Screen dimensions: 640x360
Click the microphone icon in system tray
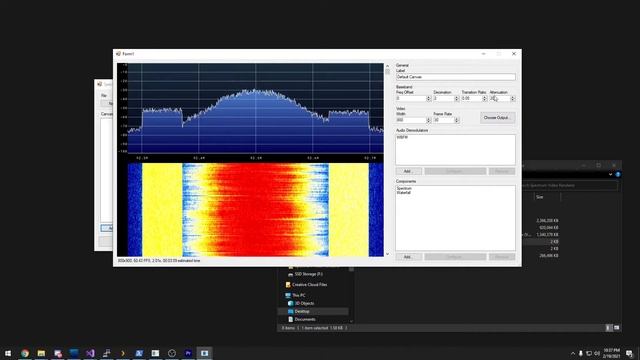pos(581,353)
